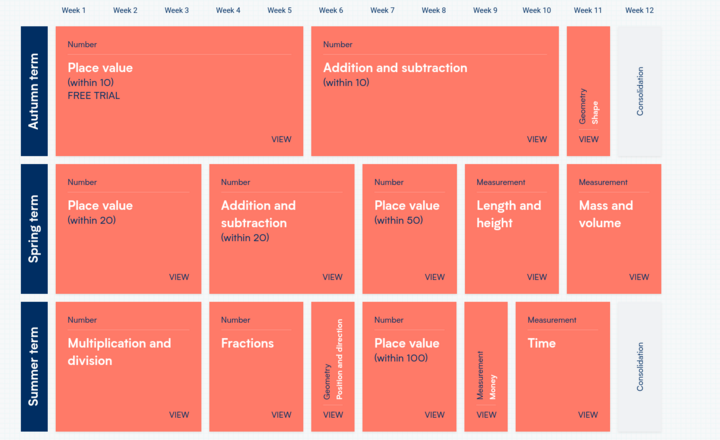Viewport: 720px width, 440px height.
Task: Click the Autumn term Consolidation block
Action: (640, 91)
